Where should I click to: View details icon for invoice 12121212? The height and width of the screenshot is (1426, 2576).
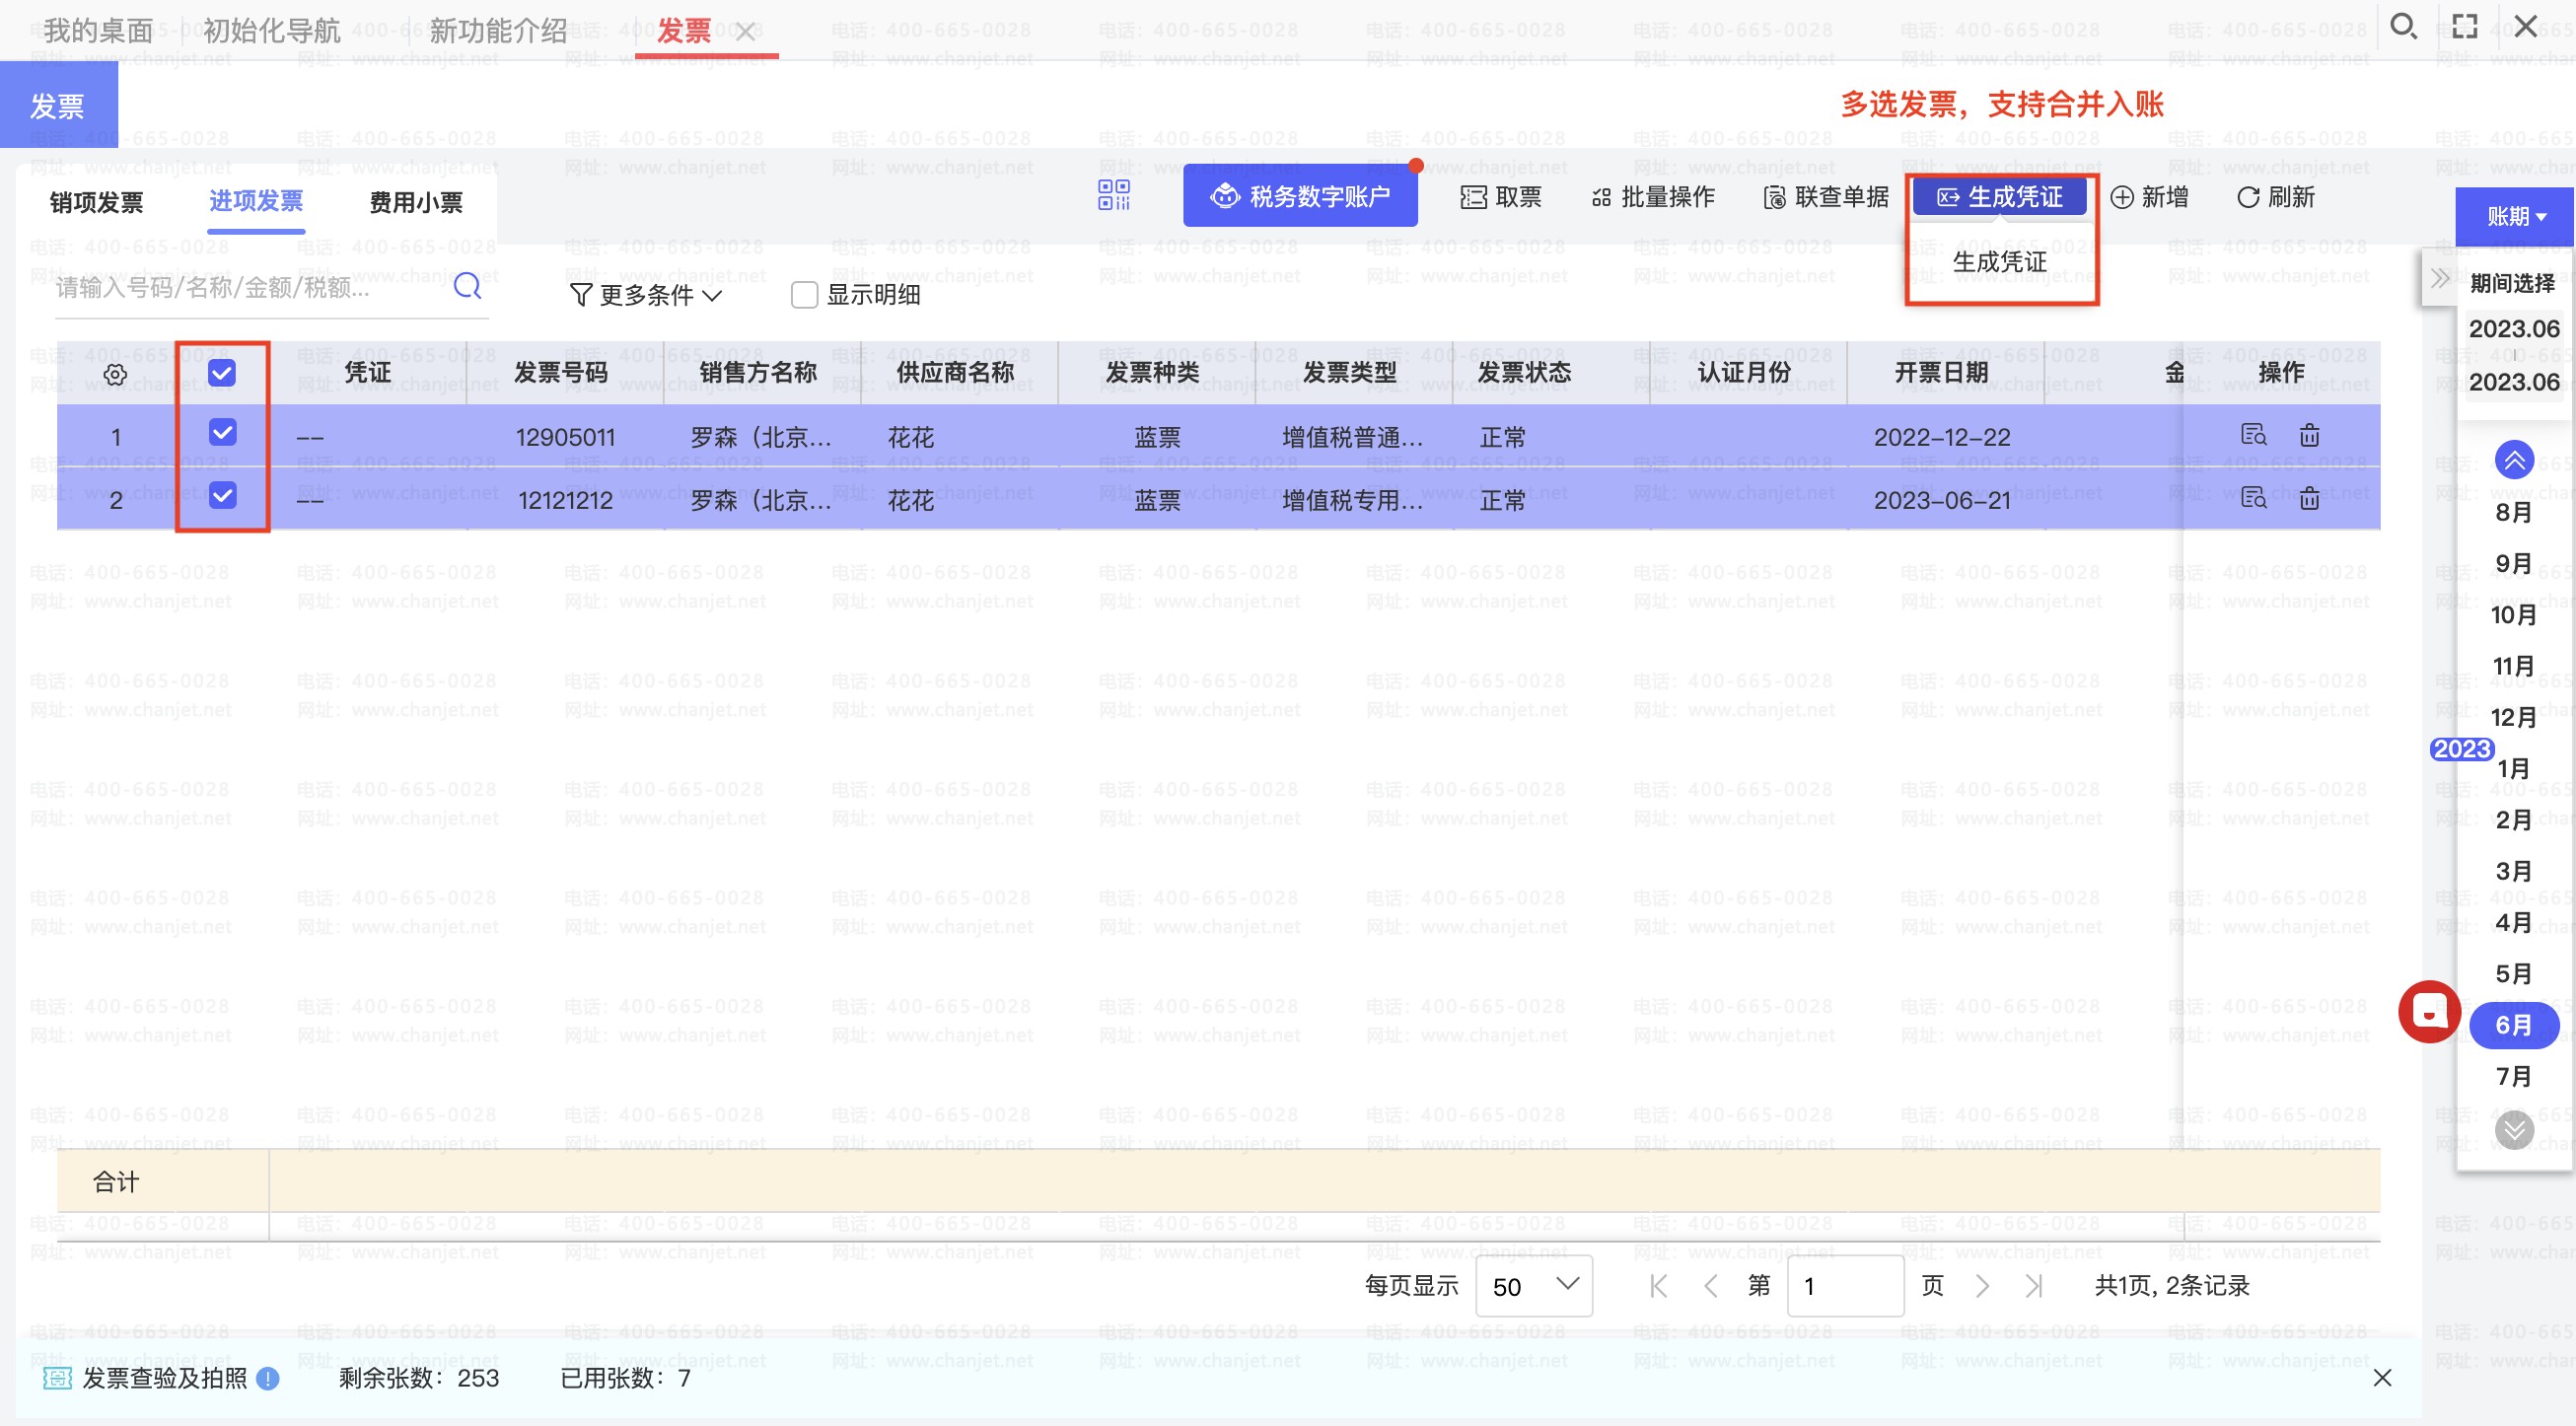[2253, 499]
